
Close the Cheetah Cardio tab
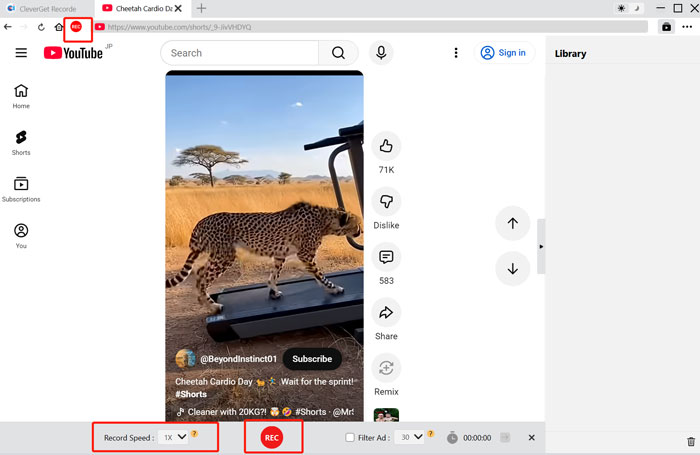click(178, 8)
